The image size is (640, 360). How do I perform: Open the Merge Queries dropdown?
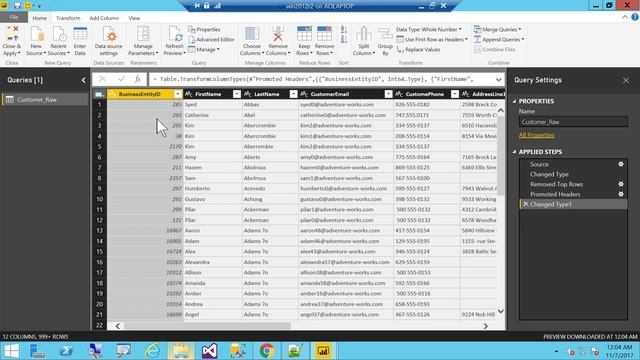[x=498, y=29]
